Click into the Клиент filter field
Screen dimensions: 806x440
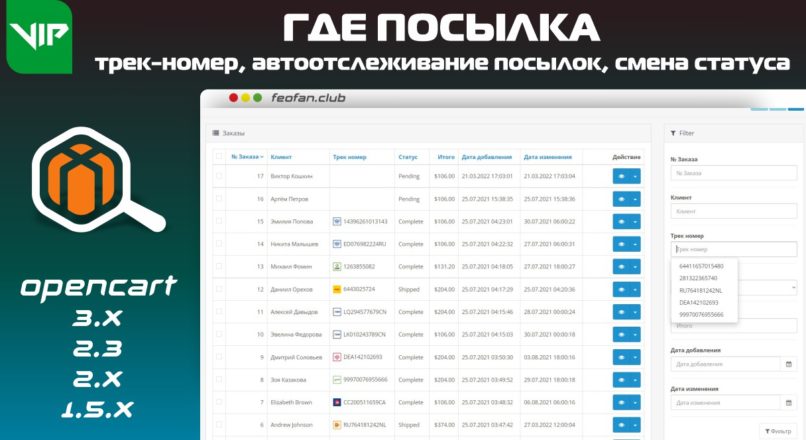[x=734, y=211]
